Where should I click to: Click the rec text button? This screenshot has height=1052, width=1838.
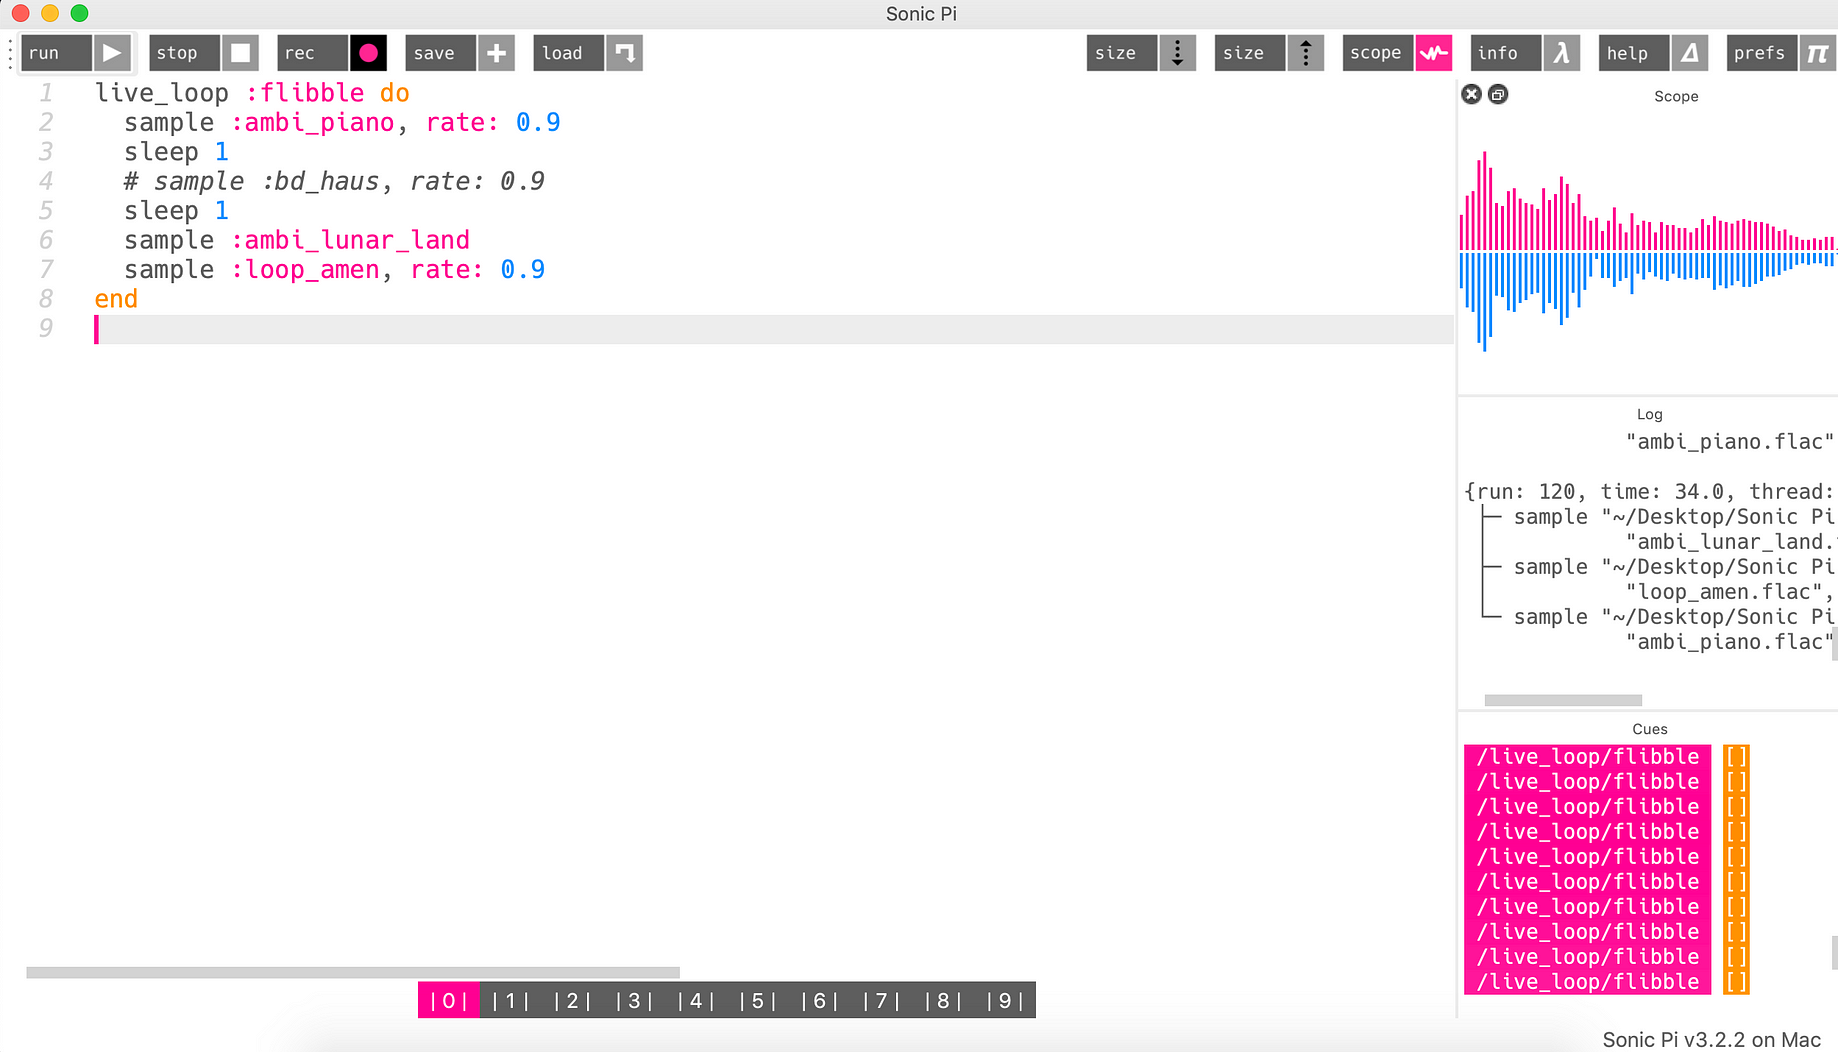312,53
